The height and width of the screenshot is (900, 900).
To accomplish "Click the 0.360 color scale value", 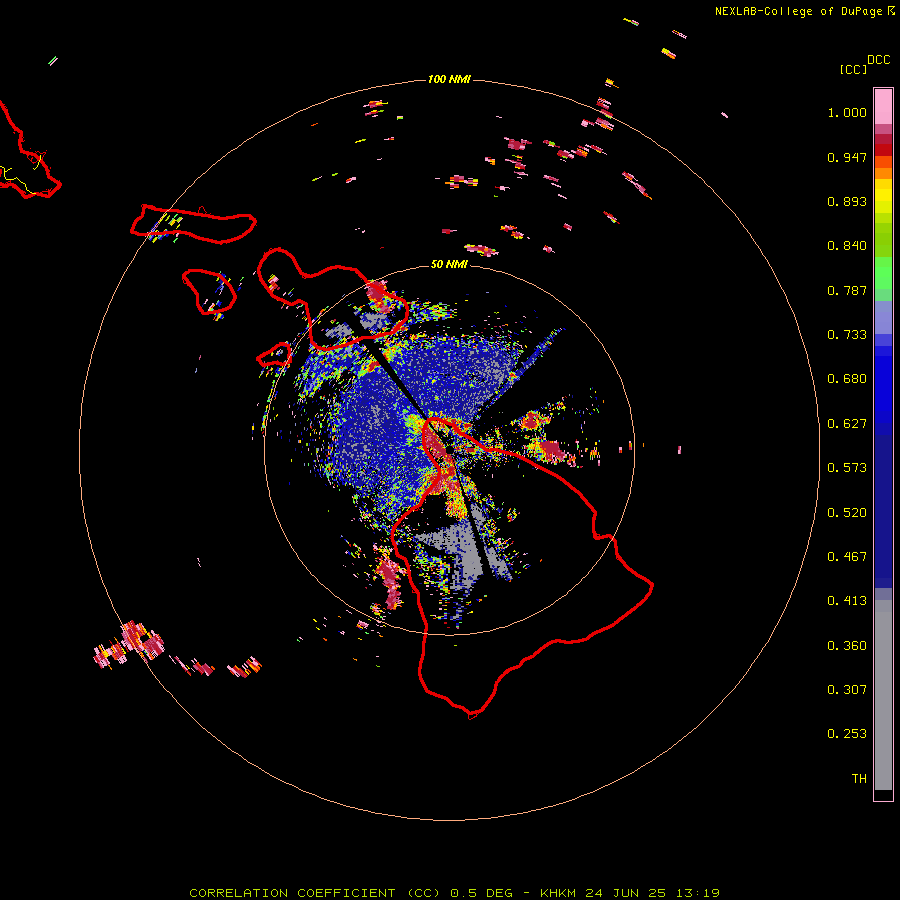I will coord(847,646).
